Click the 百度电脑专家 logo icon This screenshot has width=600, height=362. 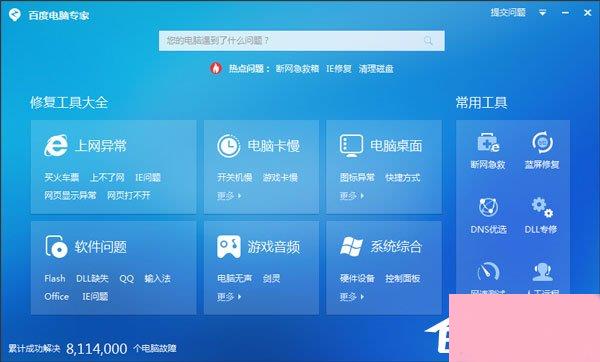click(15, 15)
